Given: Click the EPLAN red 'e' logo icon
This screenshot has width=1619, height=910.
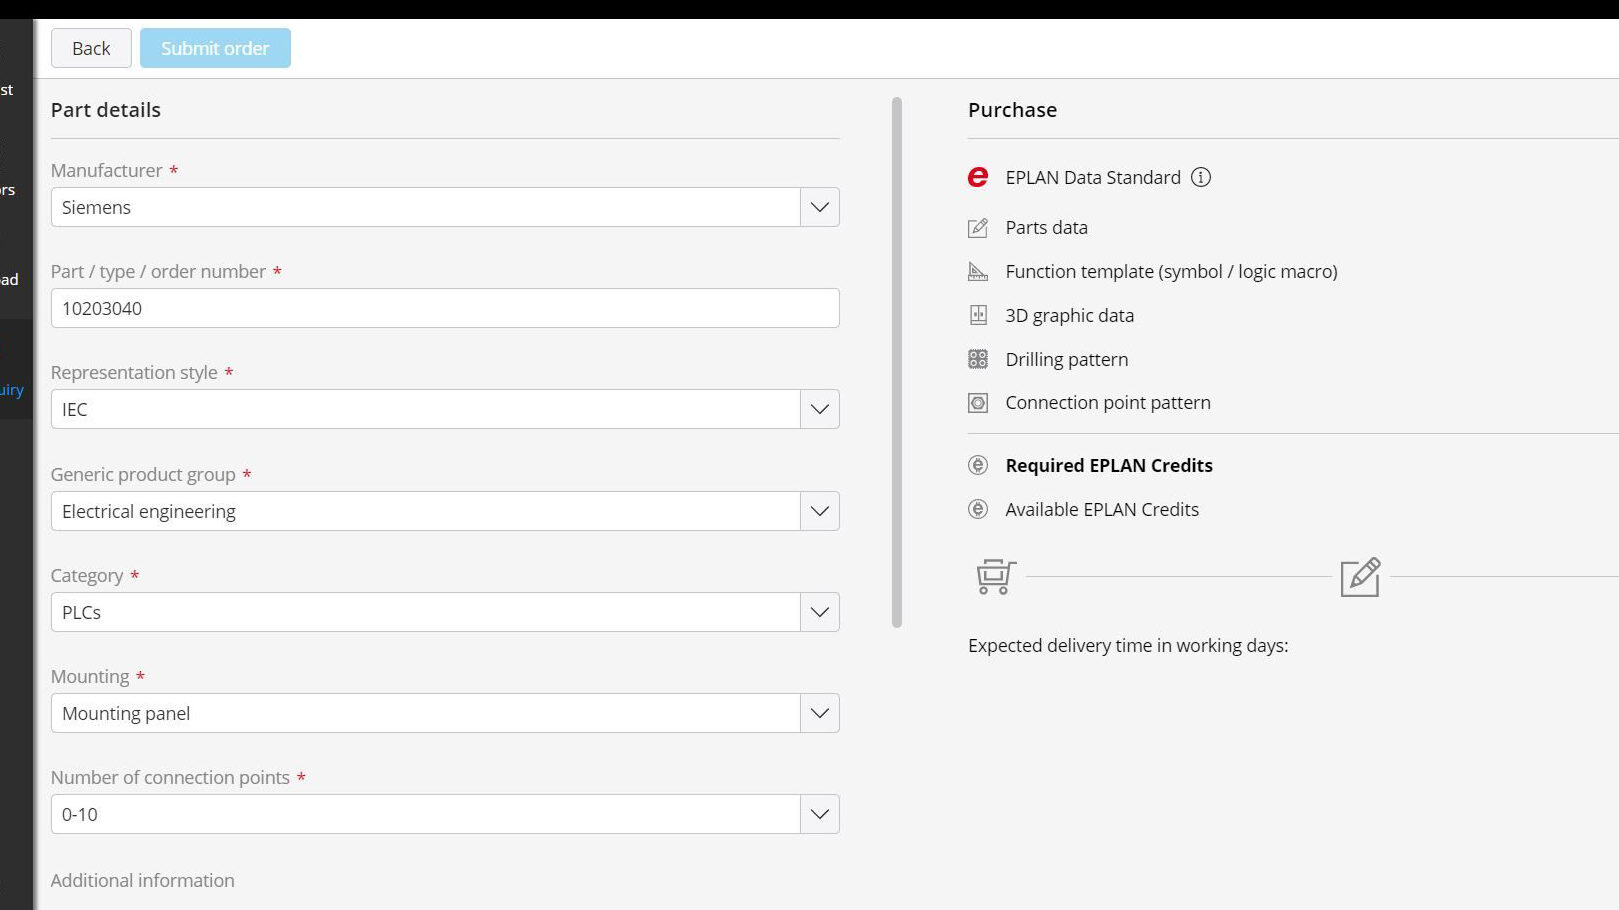Looking at the screenshot, I should pos(978,177).
